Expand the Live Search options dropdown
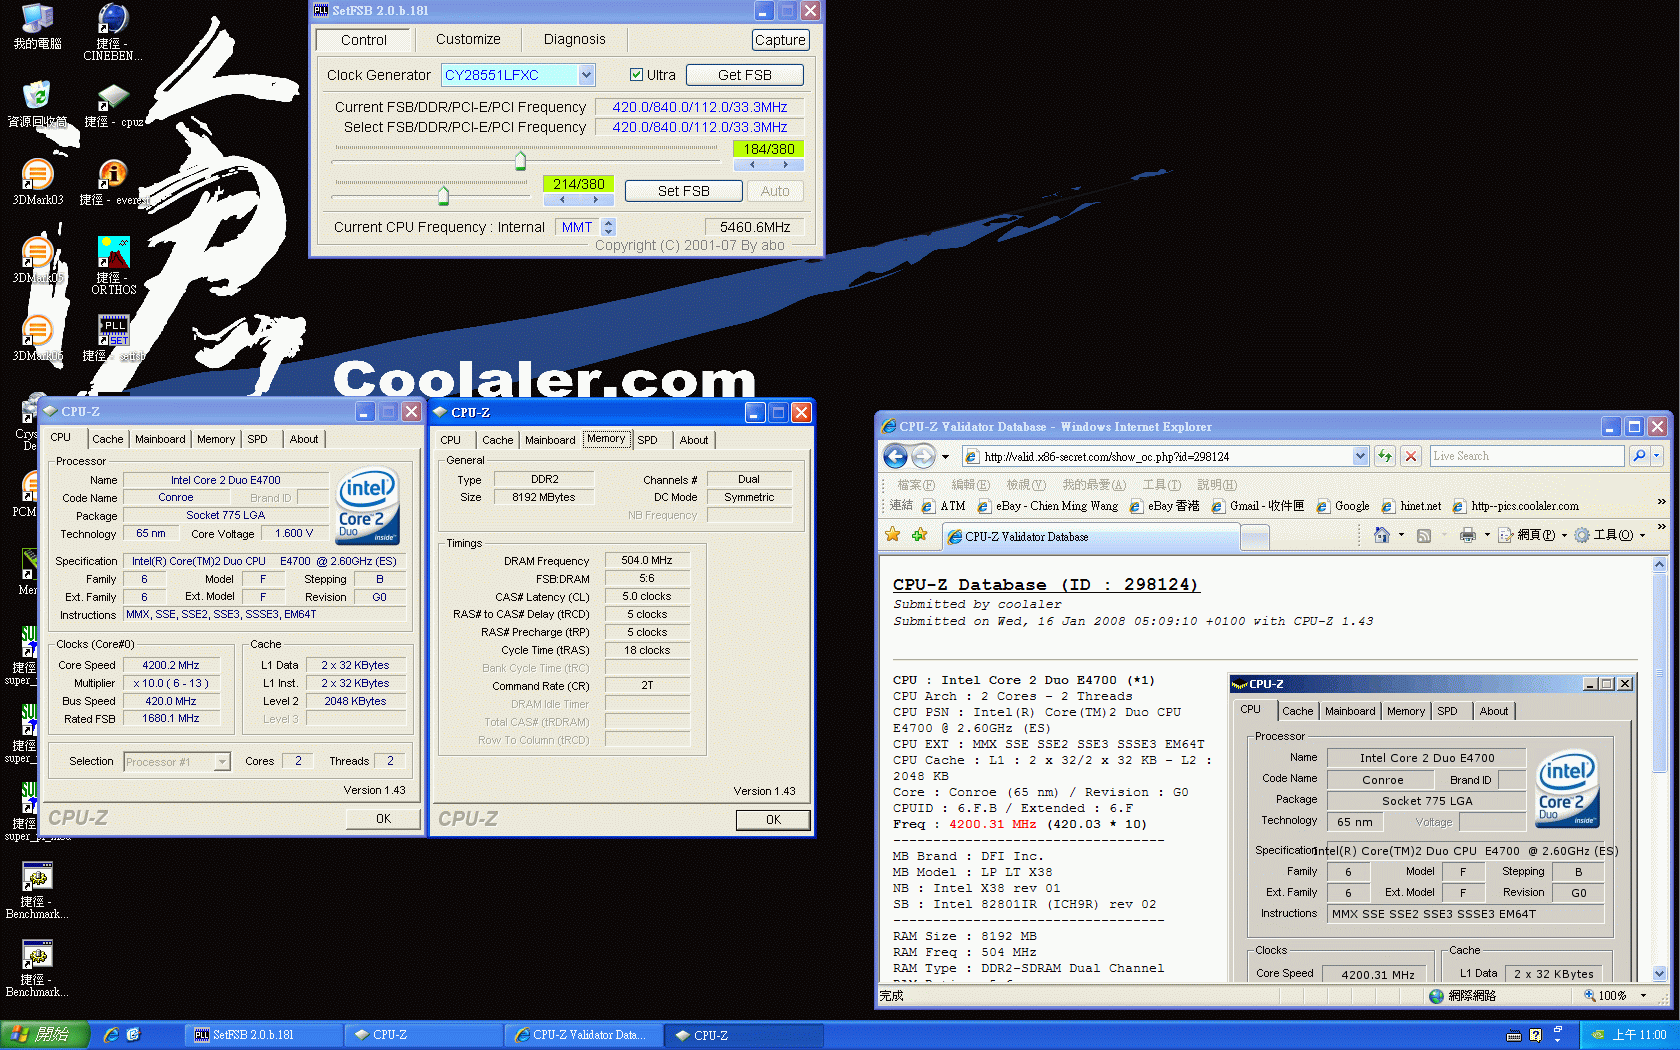The width and height of the screenshot is (1680, 1050). pos(1657,456)
